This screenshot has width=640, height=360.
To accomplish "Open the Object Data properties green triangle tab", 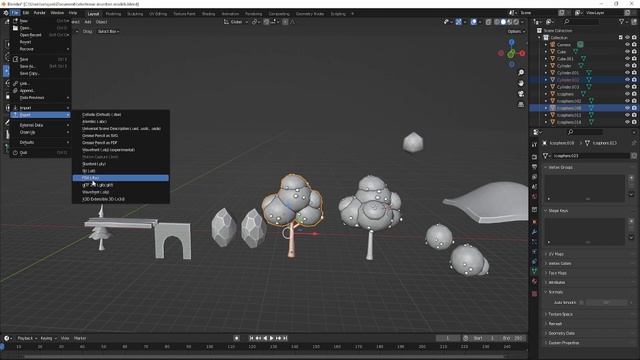I will [534, 271].
